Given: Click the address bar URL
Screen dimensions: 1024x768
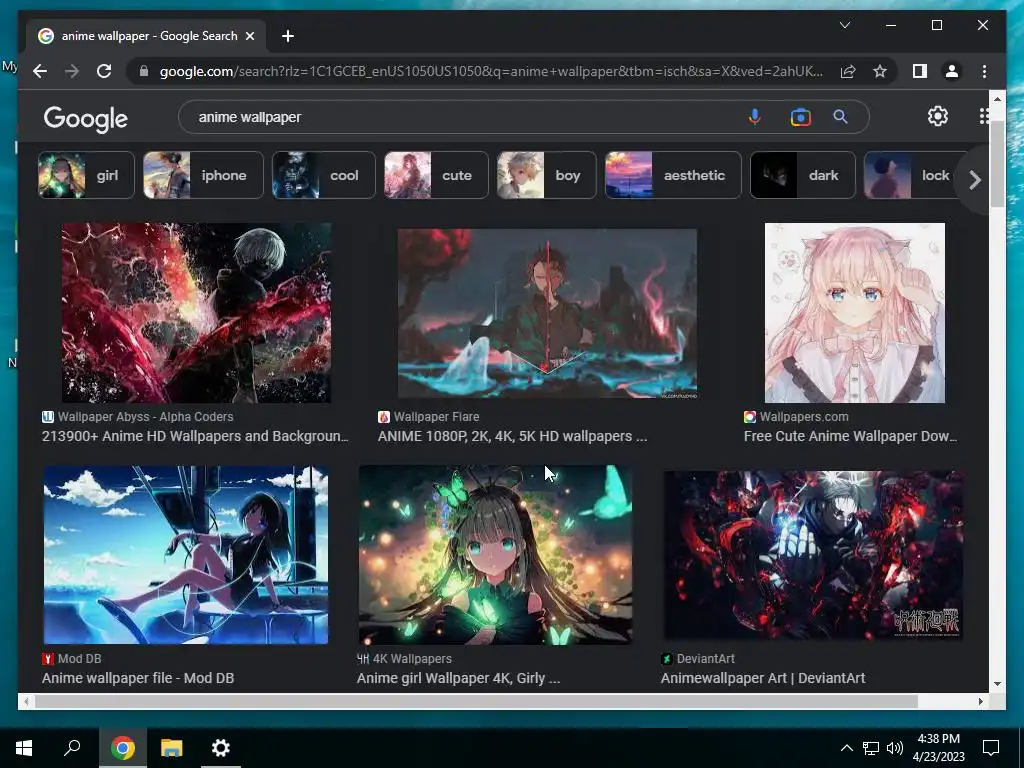Looking at the screenshot, I should tap(491, 71).
